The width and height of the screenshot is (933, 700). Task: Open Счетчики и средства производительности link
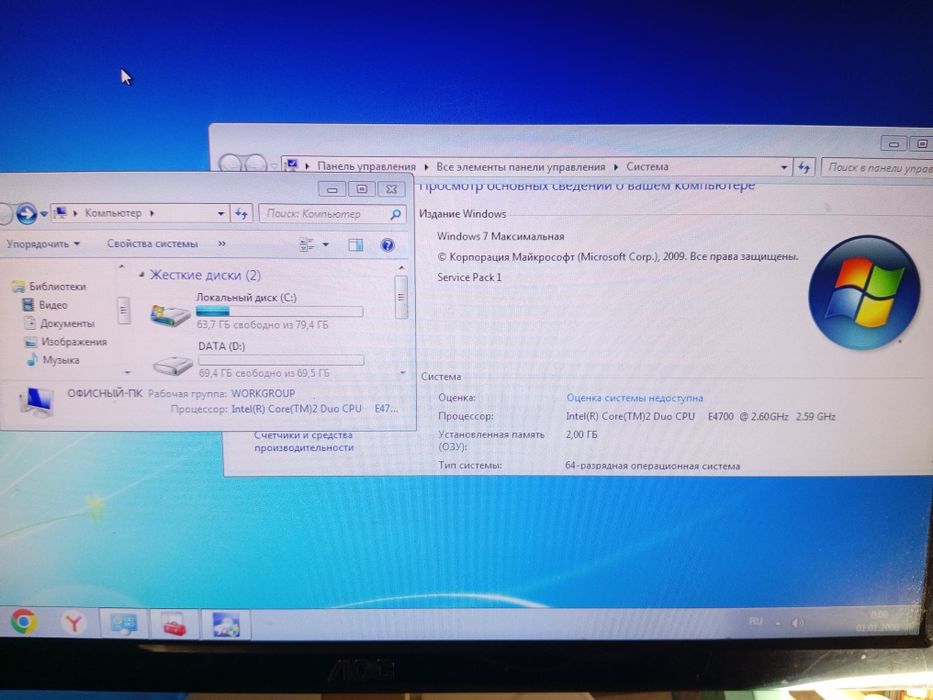tap(304, 441)
